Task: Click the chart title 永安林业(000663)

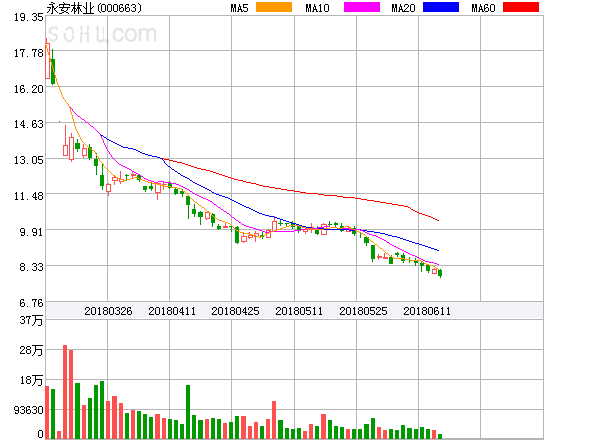Action: point(94,8)
